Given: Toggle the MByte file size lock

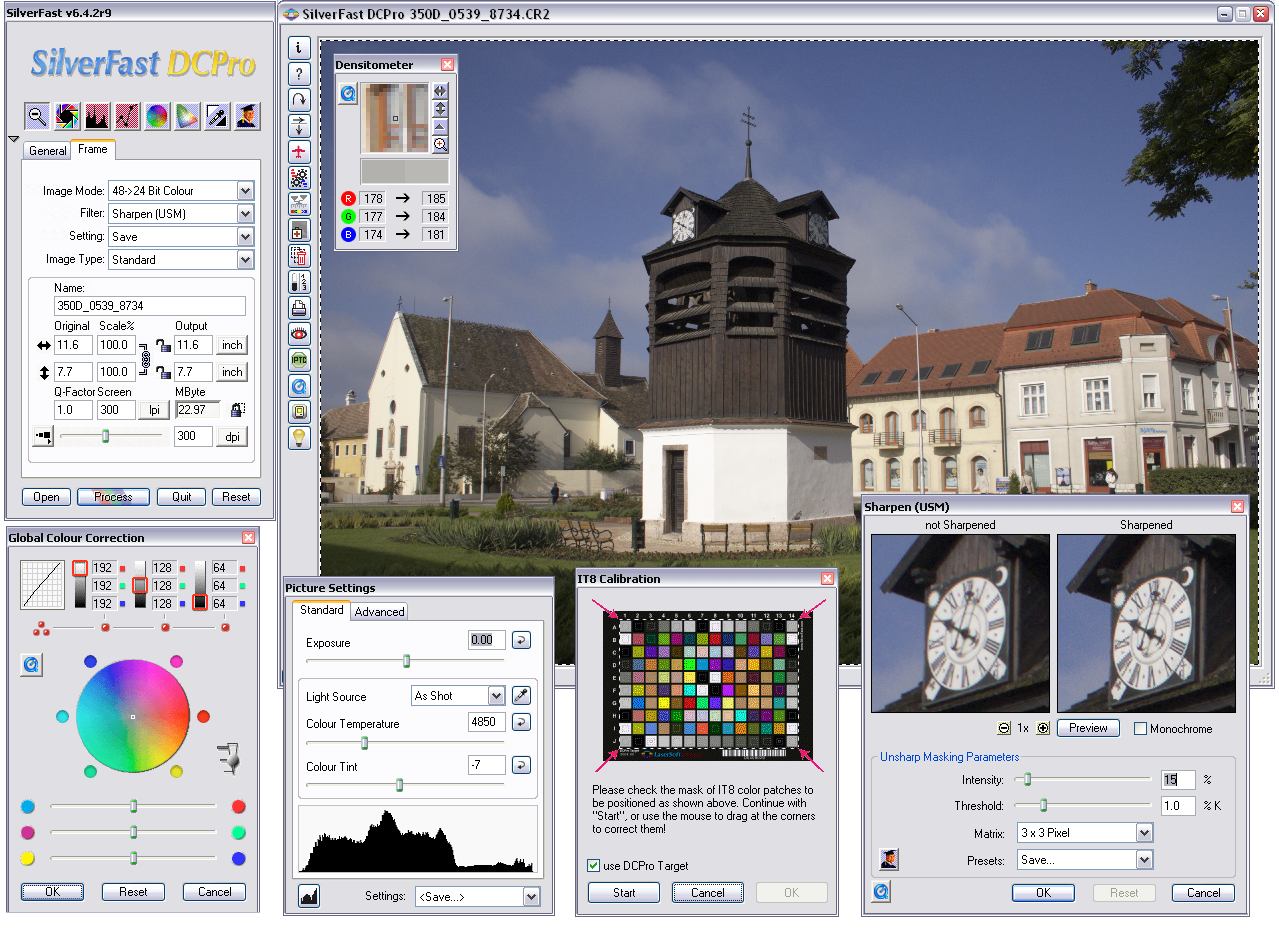Looking at the screenshot, I should (237, 410).
